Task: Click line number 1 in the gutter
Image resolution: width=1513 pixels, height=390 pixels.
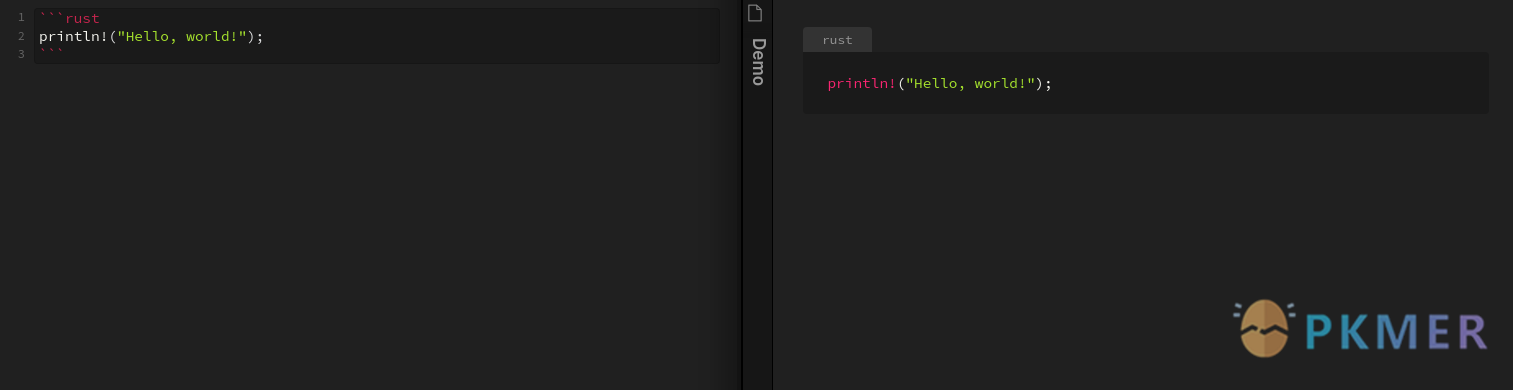Action: pos(21,18)
